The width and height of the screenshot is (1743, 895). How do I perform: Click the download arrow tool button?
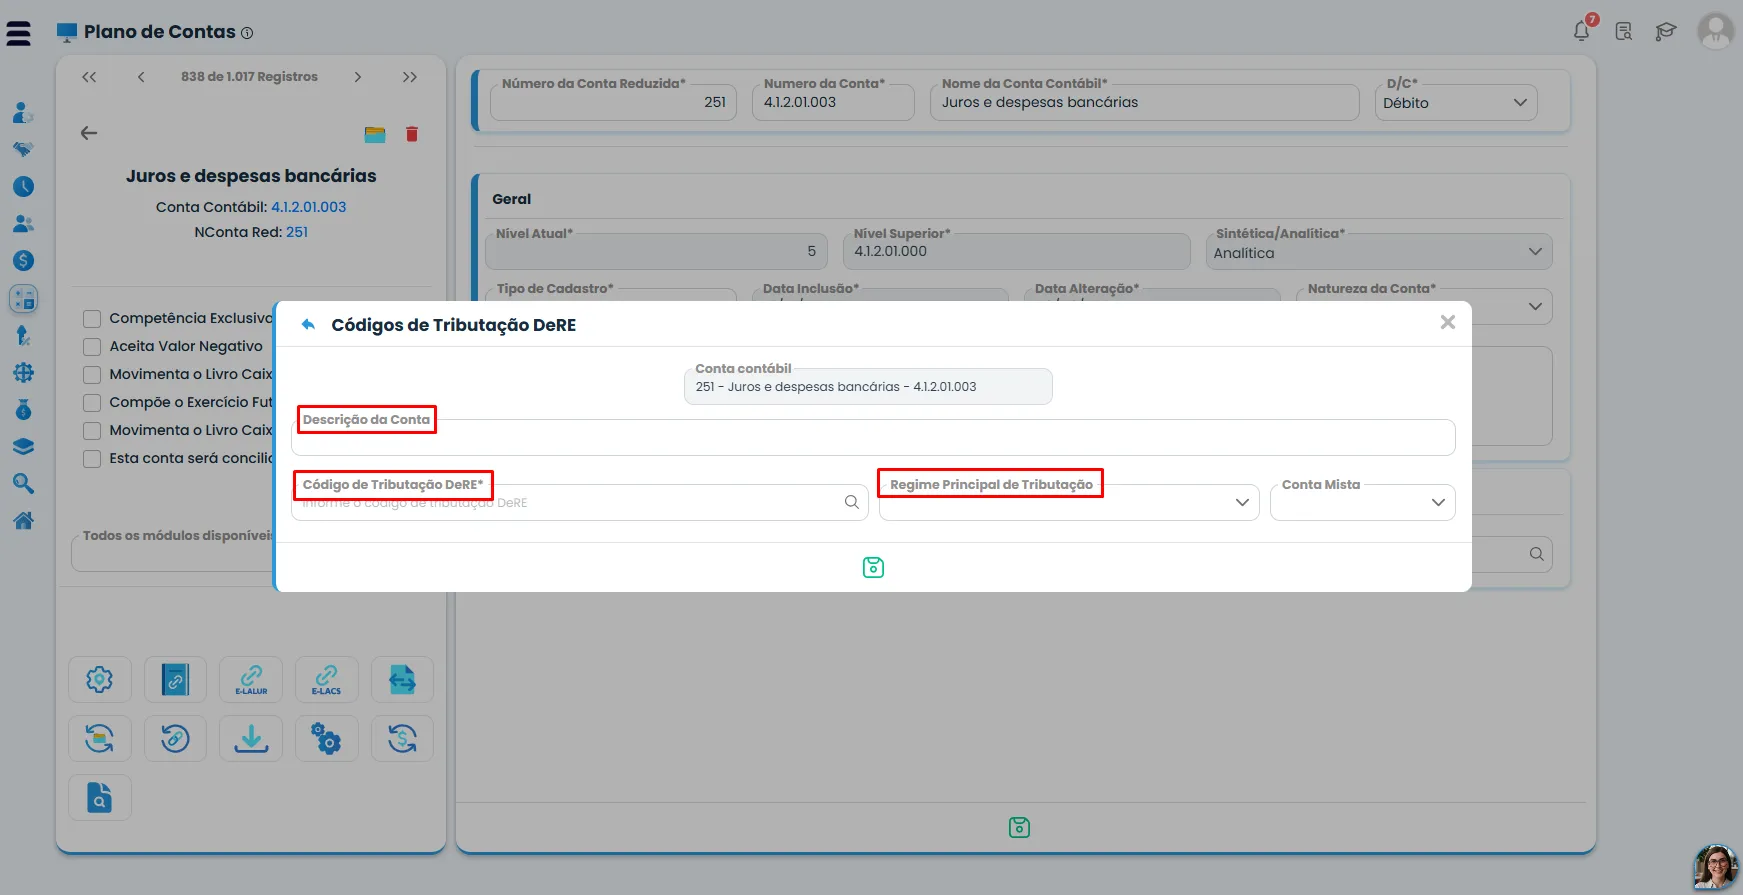(x=251, y=739)
